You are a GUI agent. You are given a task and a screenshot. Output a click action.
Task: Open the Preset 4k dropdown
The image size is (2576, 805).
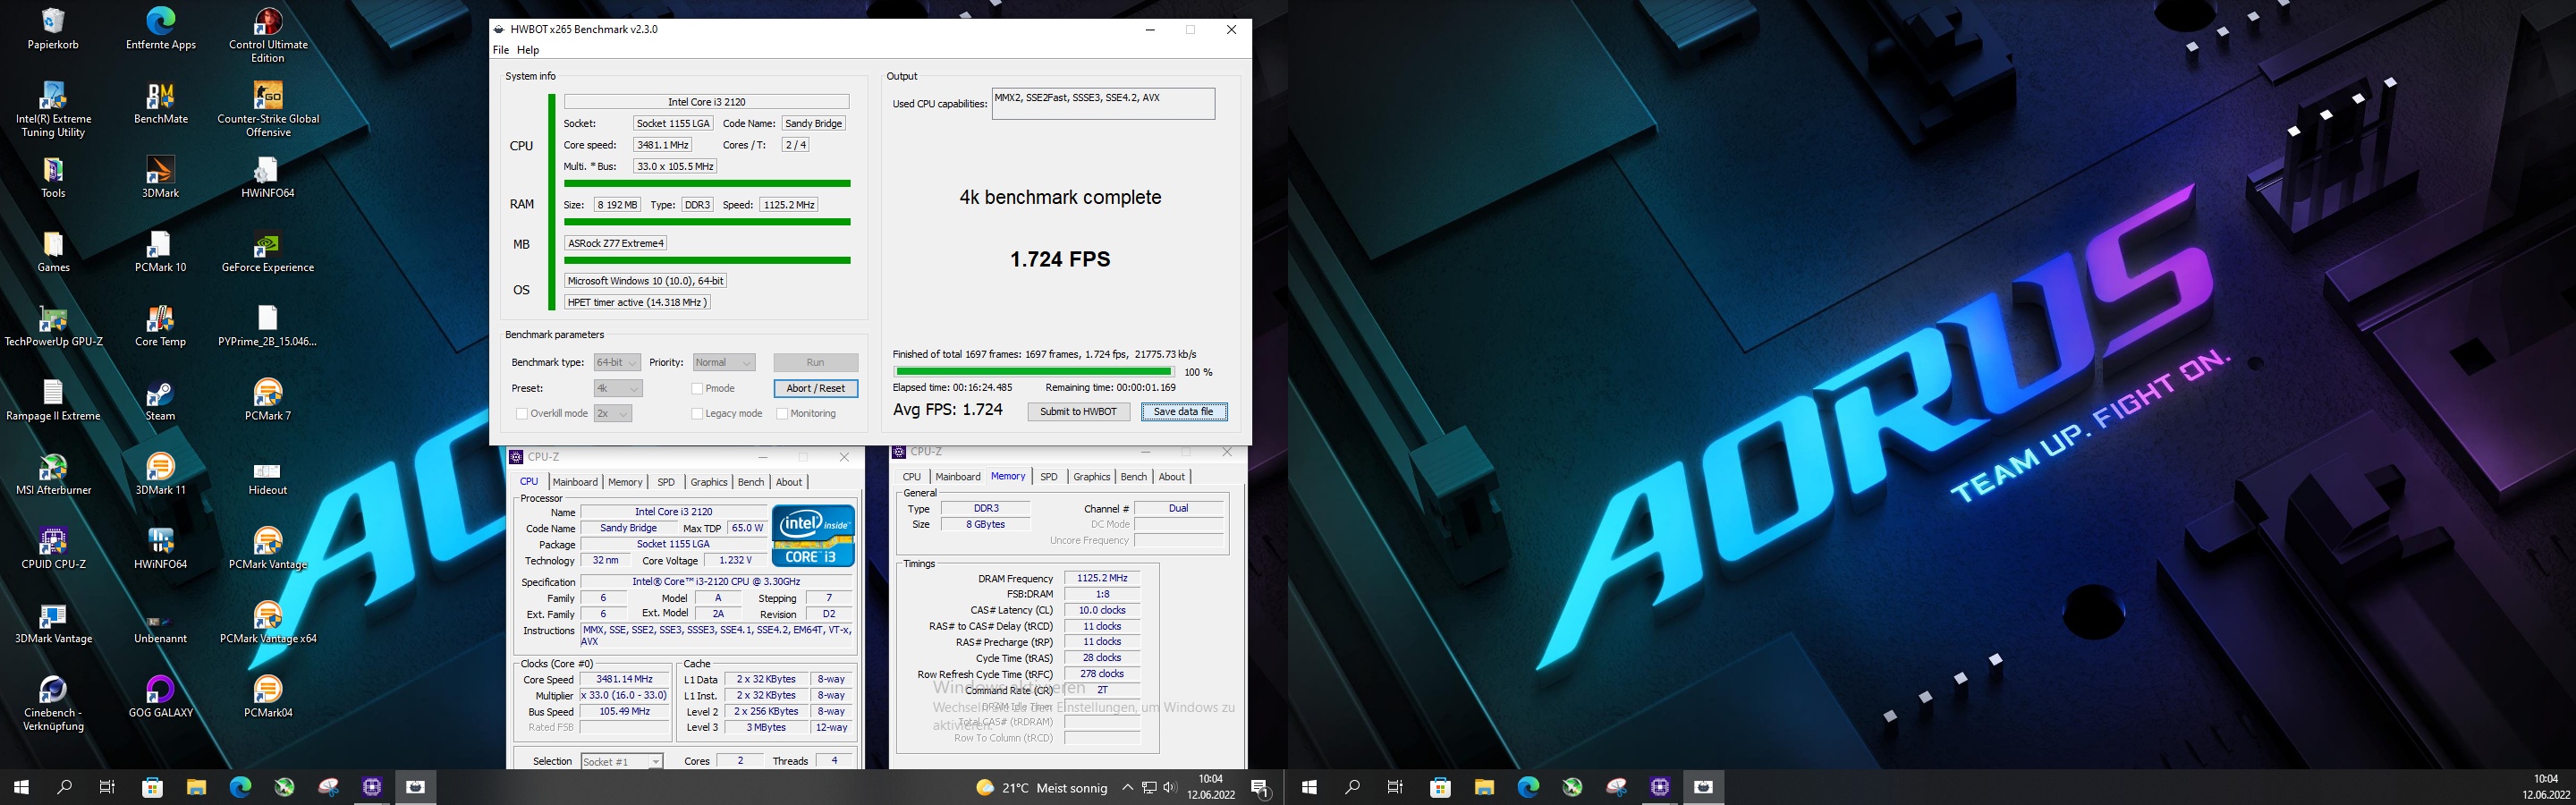617,388
